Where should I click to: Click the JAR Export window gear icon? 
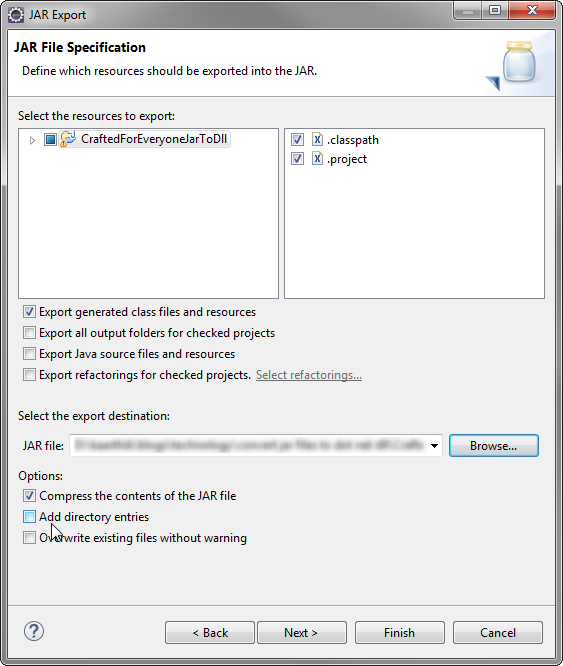pyautogui.click(x=16, y=15)
